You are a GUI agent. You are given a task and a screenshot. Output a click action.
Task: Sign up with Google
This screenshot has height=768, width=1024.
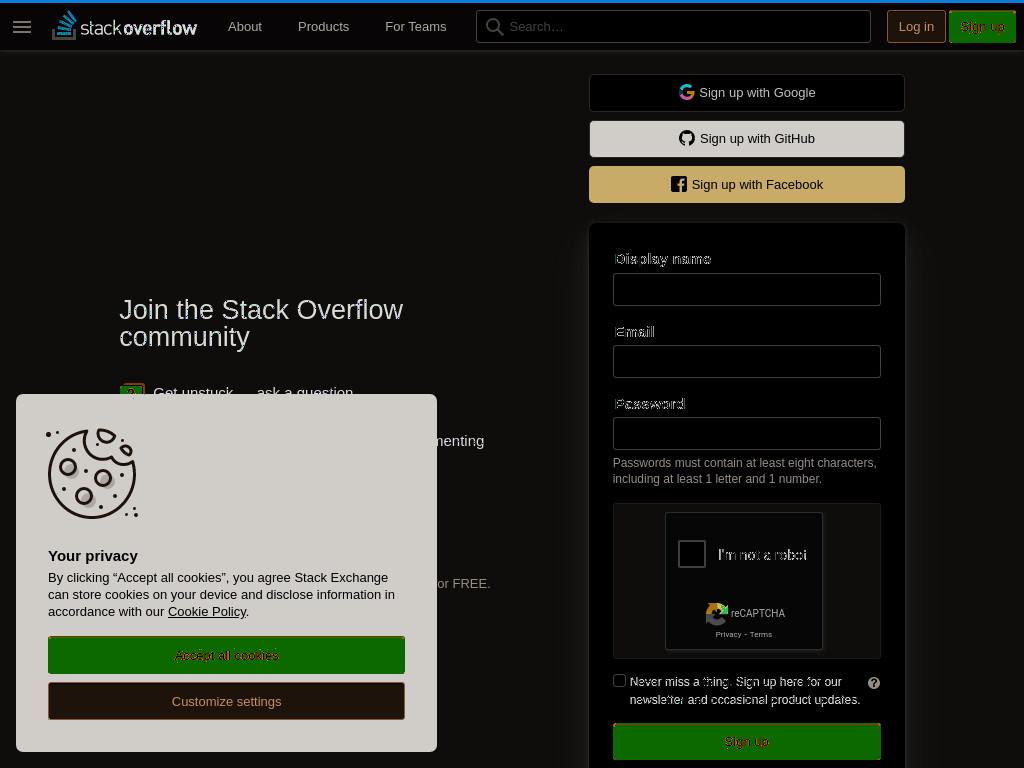tap(746, 93)
